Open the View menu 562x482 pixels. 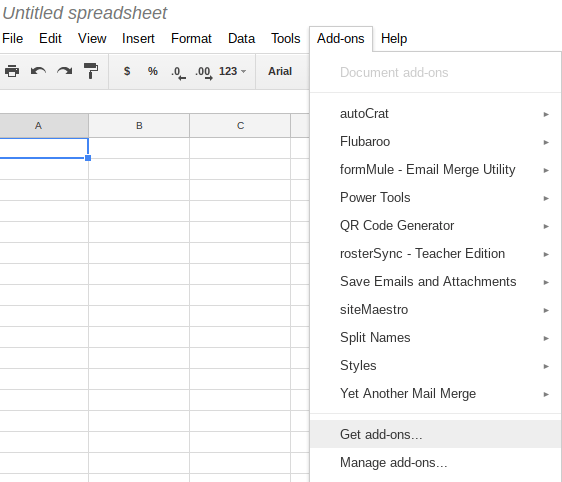tap(92, 38)
